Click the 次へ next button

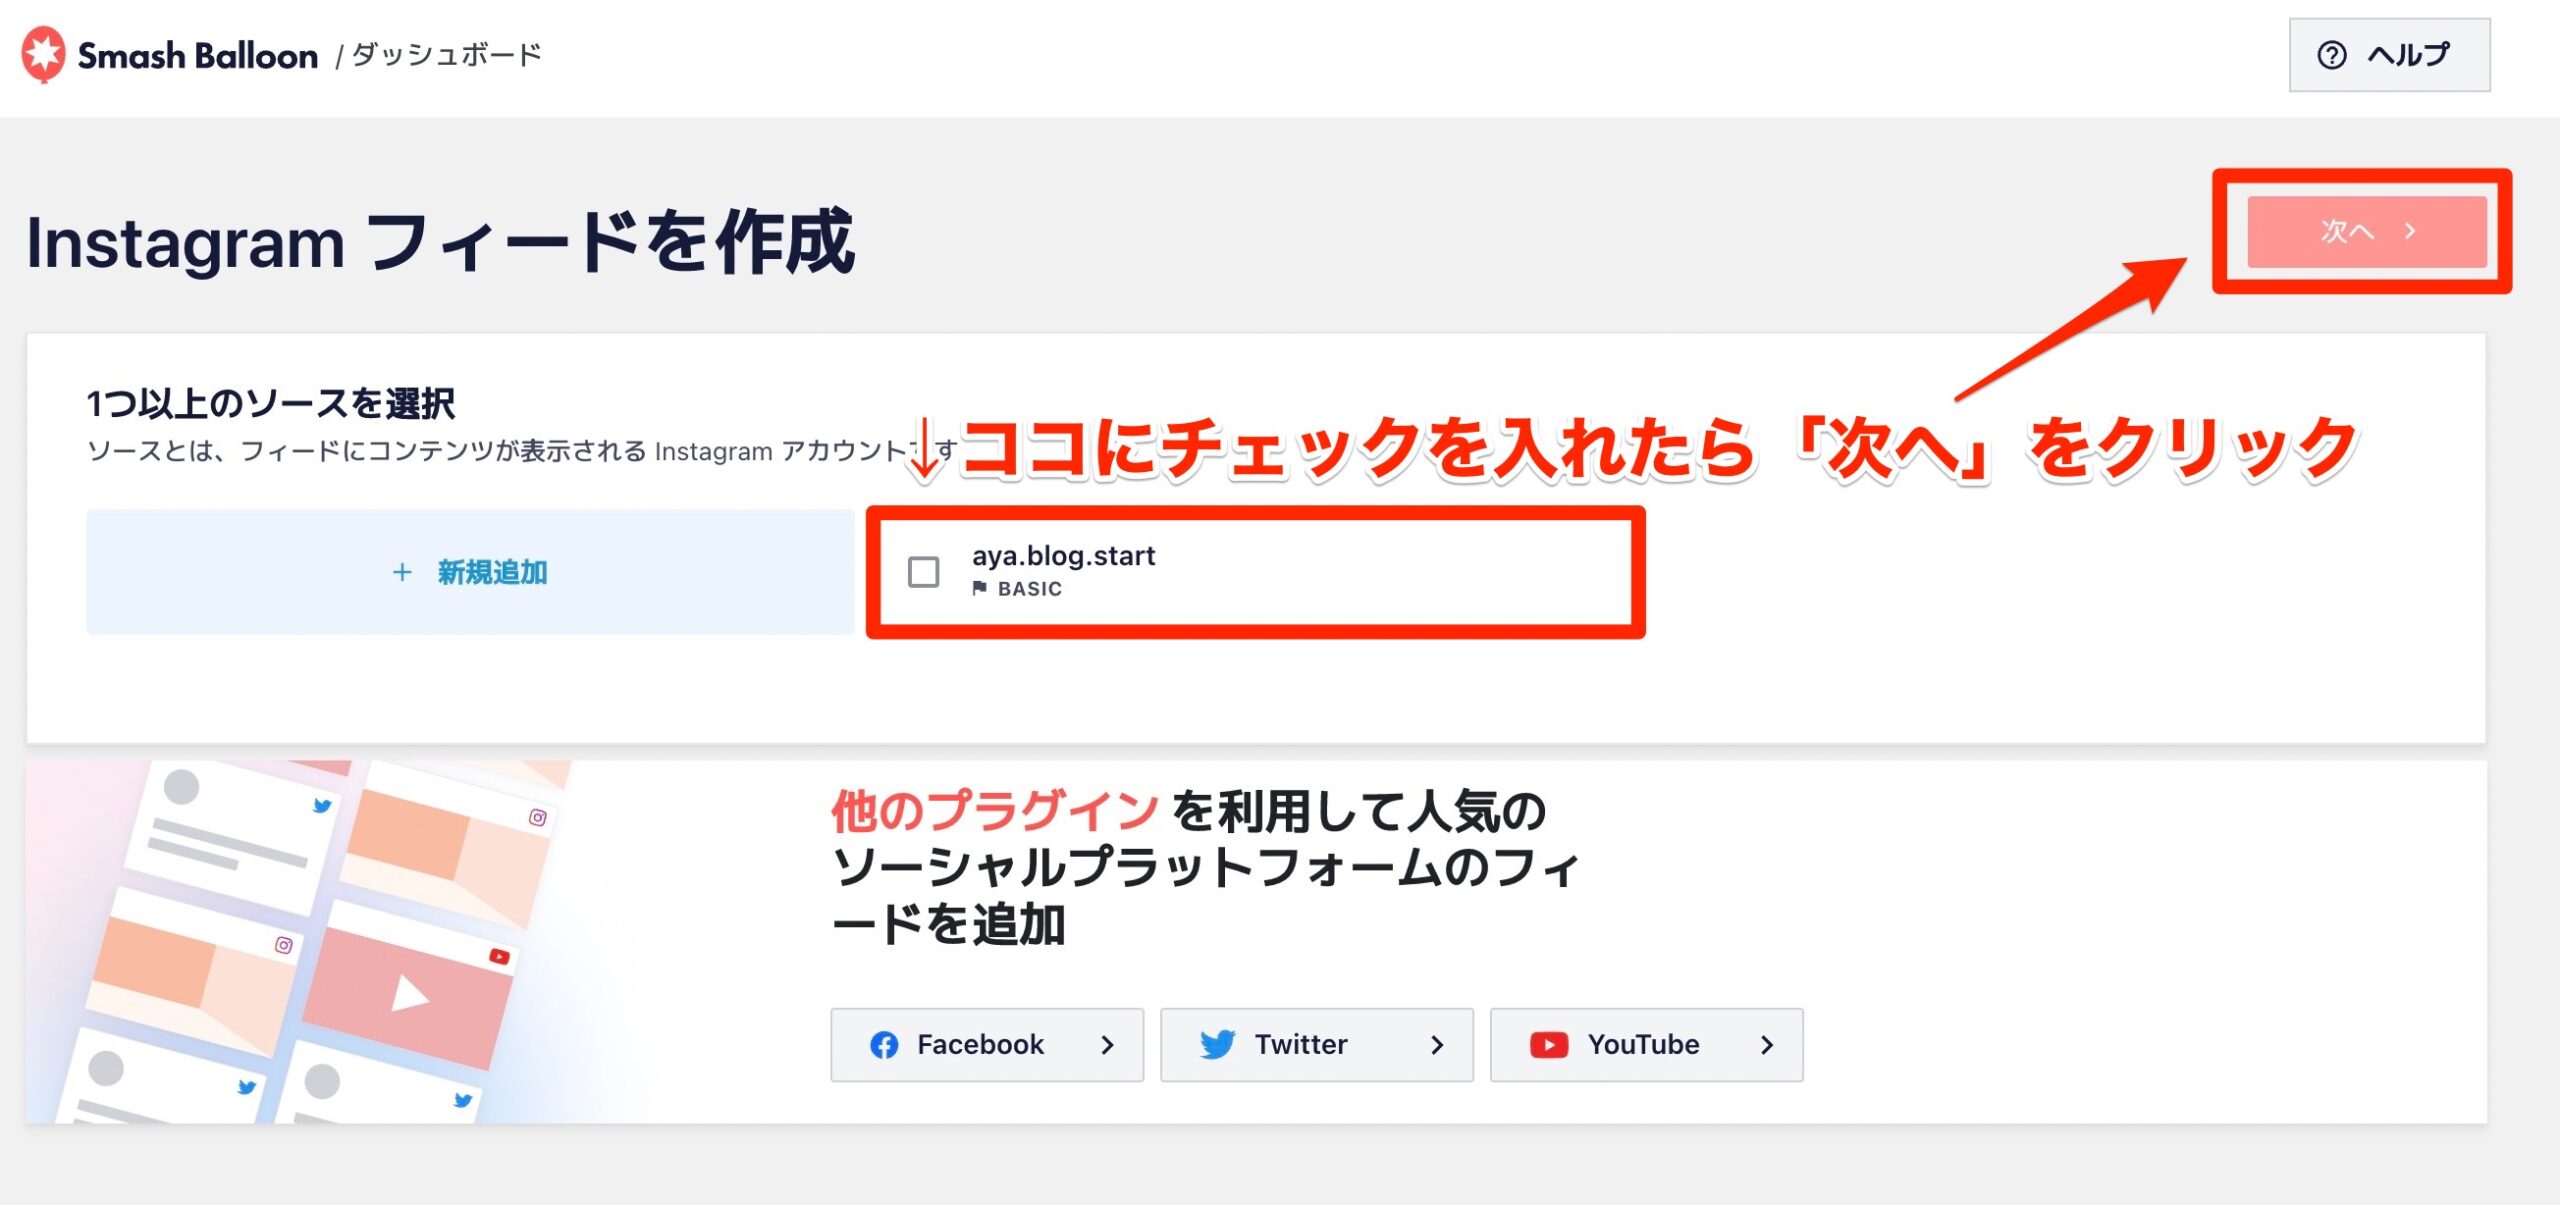2366,231
